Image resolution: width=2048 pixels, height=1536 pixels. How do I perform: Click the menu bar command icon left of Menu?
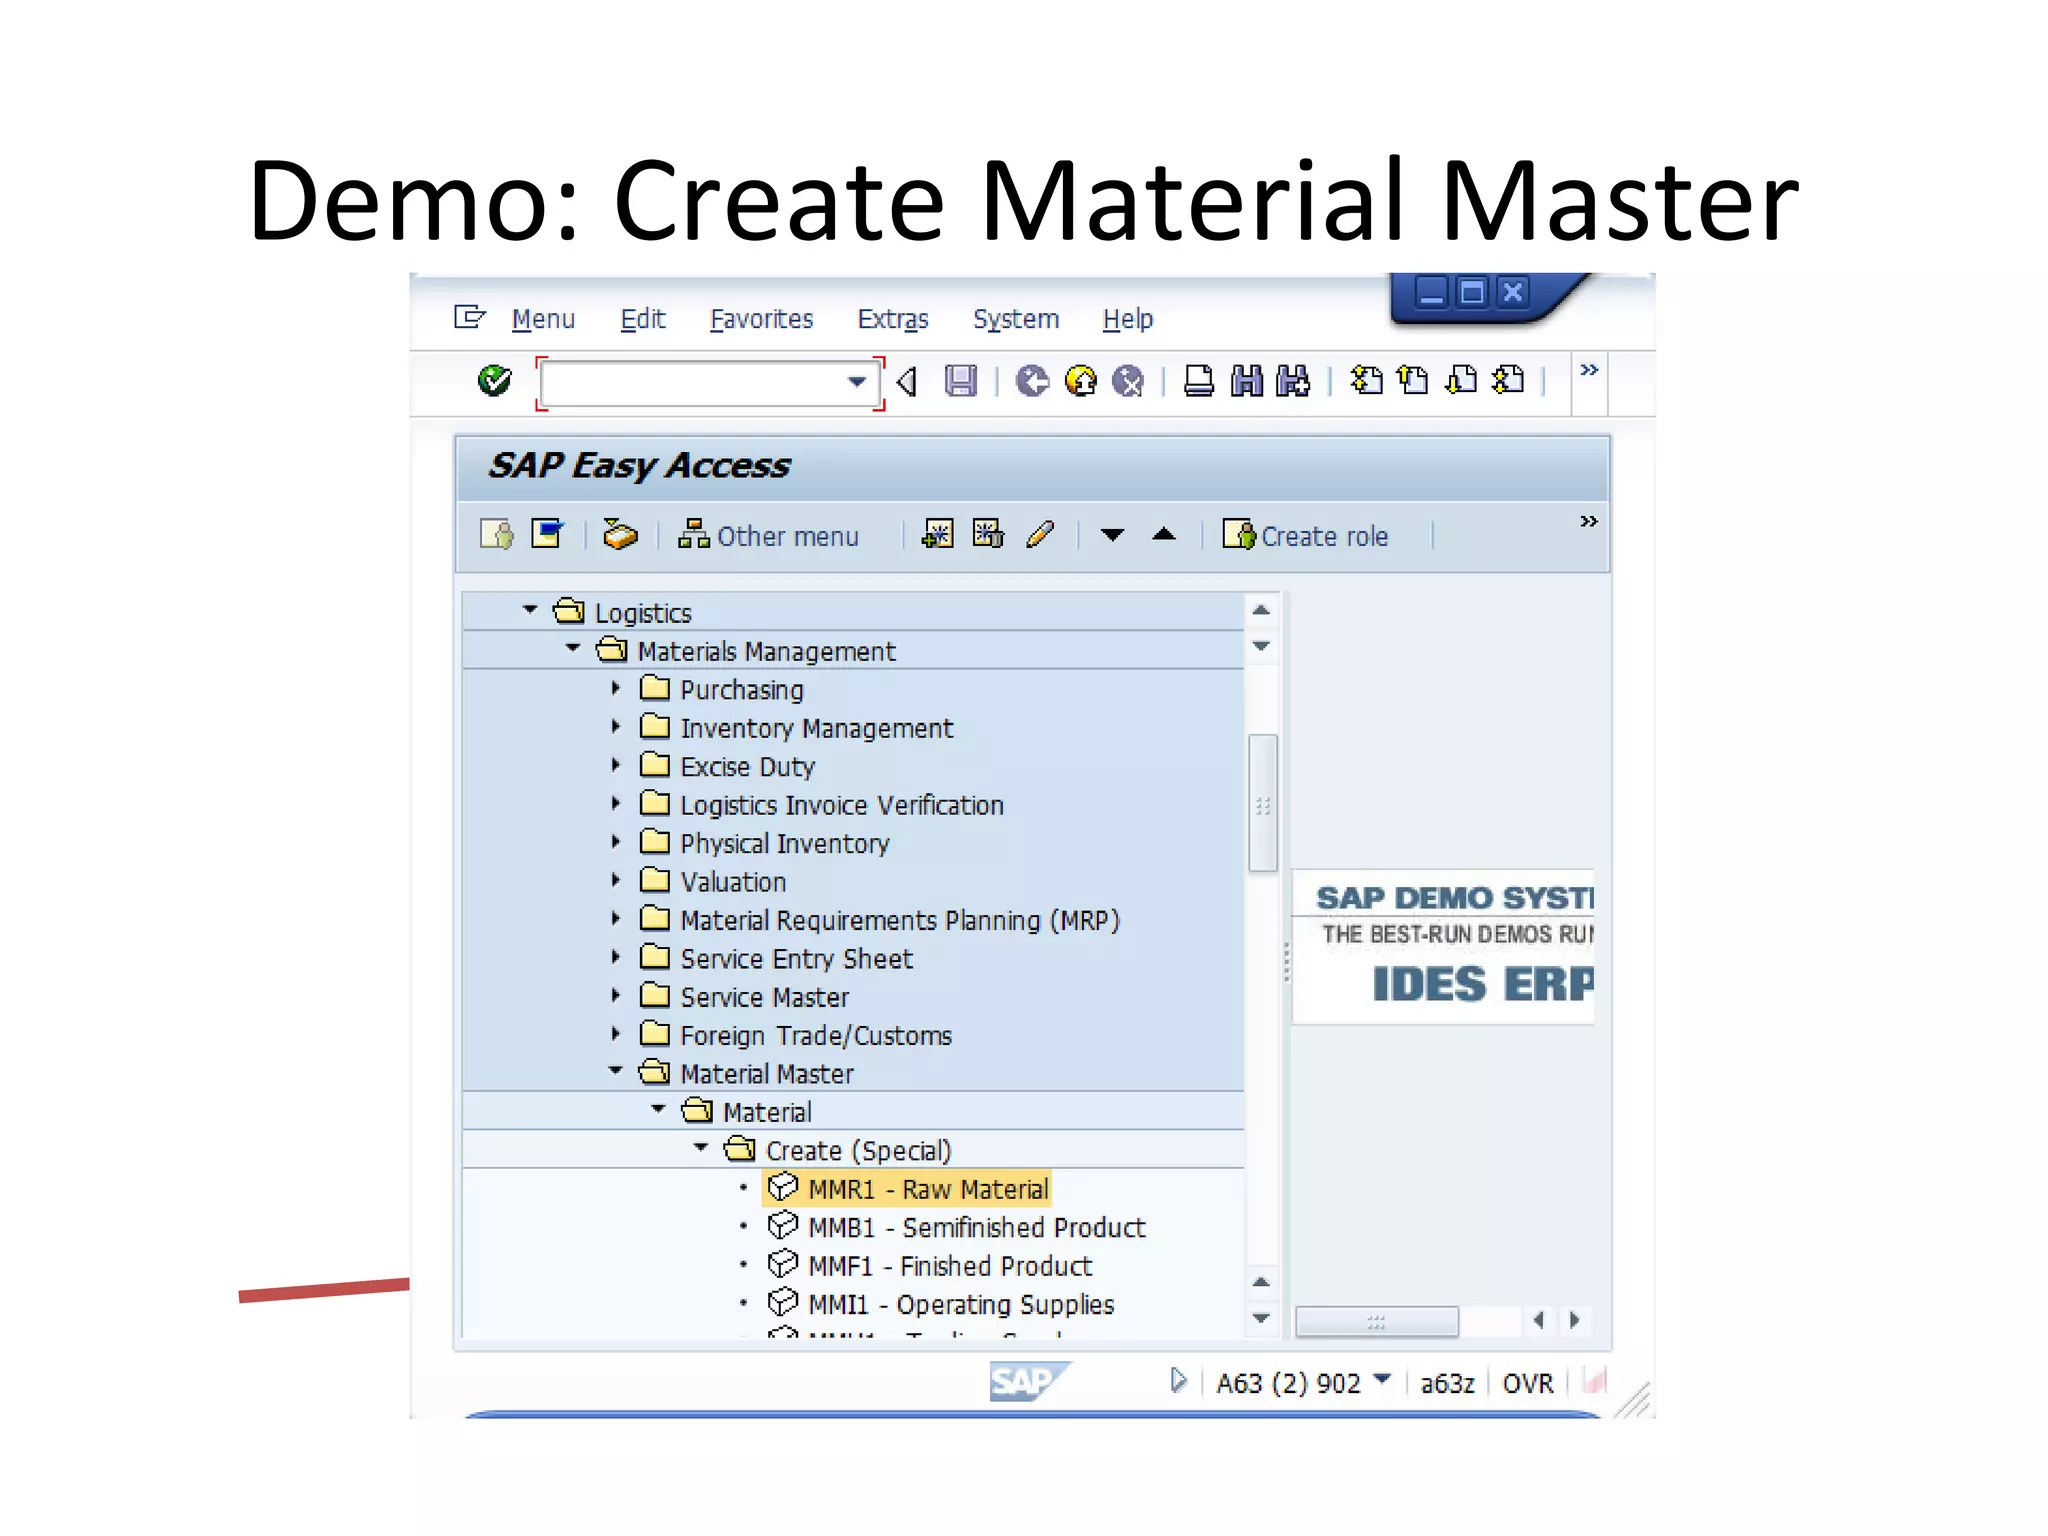469,317
